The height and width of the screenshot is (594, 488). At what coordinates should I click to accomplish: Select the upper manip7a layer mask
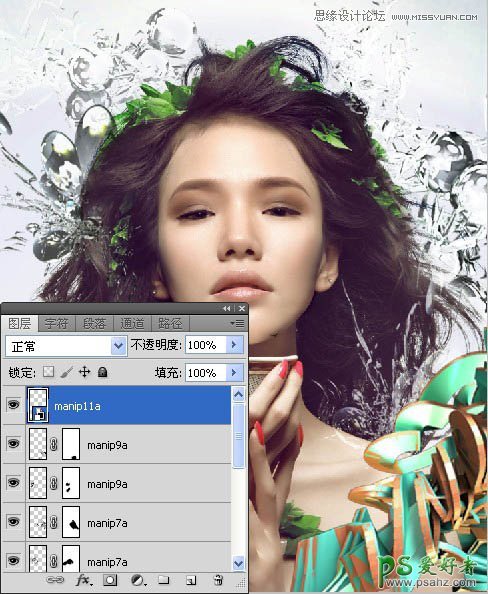pyautogui.click(x=71, y=522)
